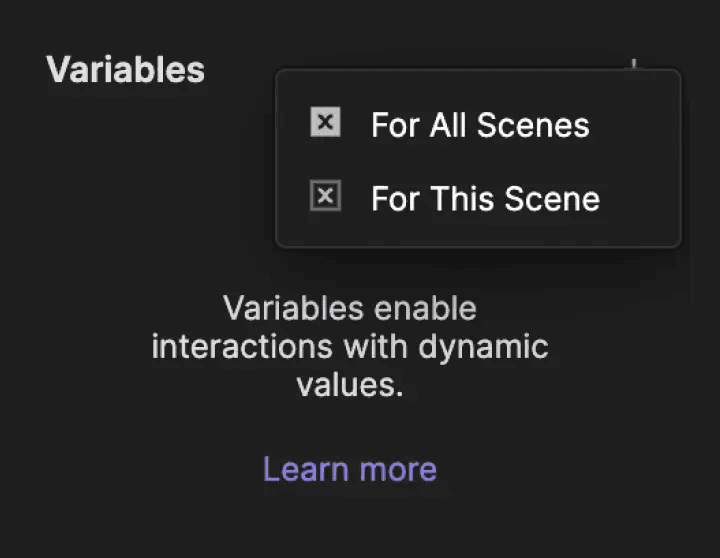Viewport: 720px width, 558px height.
Task: Click the Variables panel heading
Action: (125, 69)
